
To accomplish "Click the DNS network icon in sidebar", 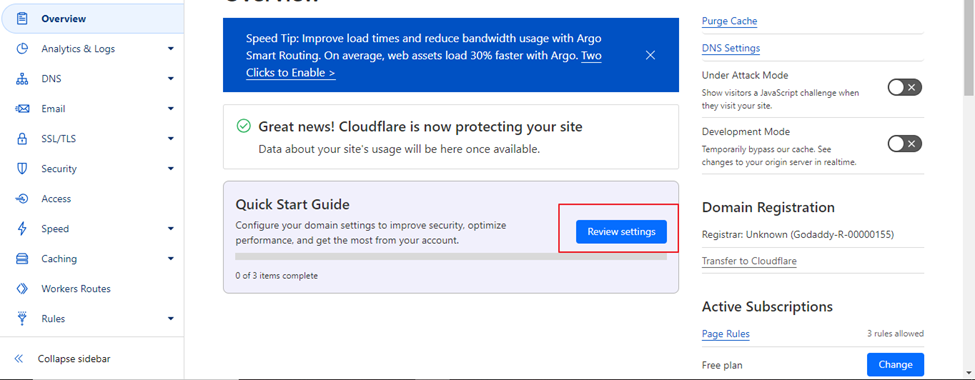I will coord(22,79).
